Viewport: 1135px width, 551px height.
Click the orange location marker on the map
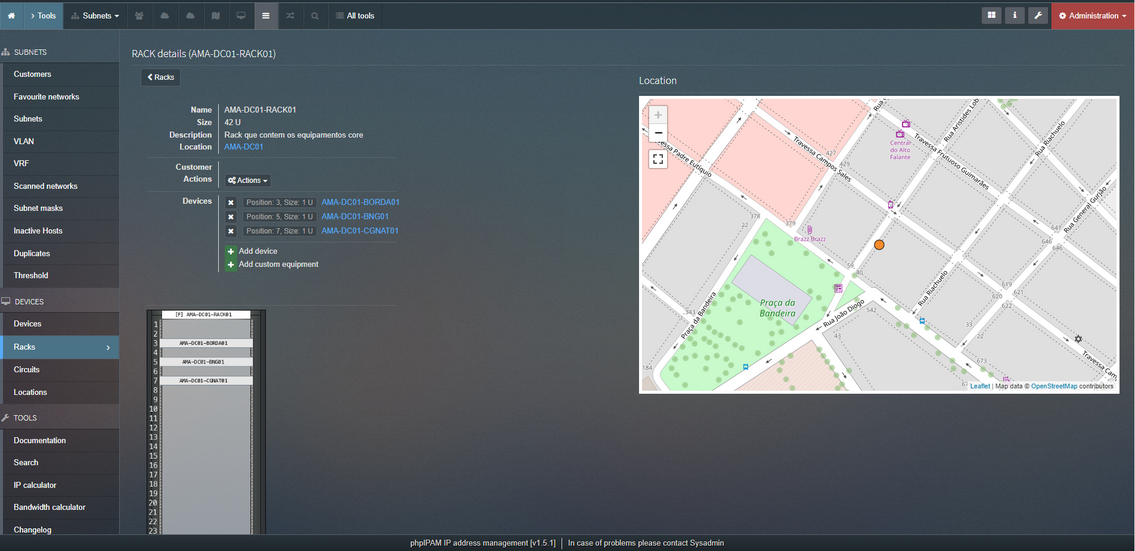click(x=879, y=245)
